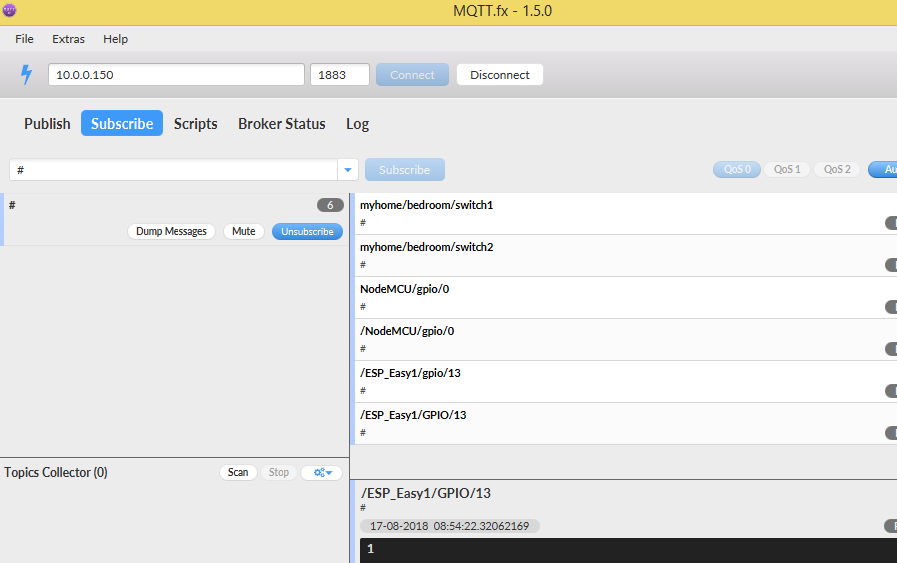The width and height of the screenshot is (897, 563).
Task: Click the broker address field 10.0.0.150
Action: pos(176,75)
